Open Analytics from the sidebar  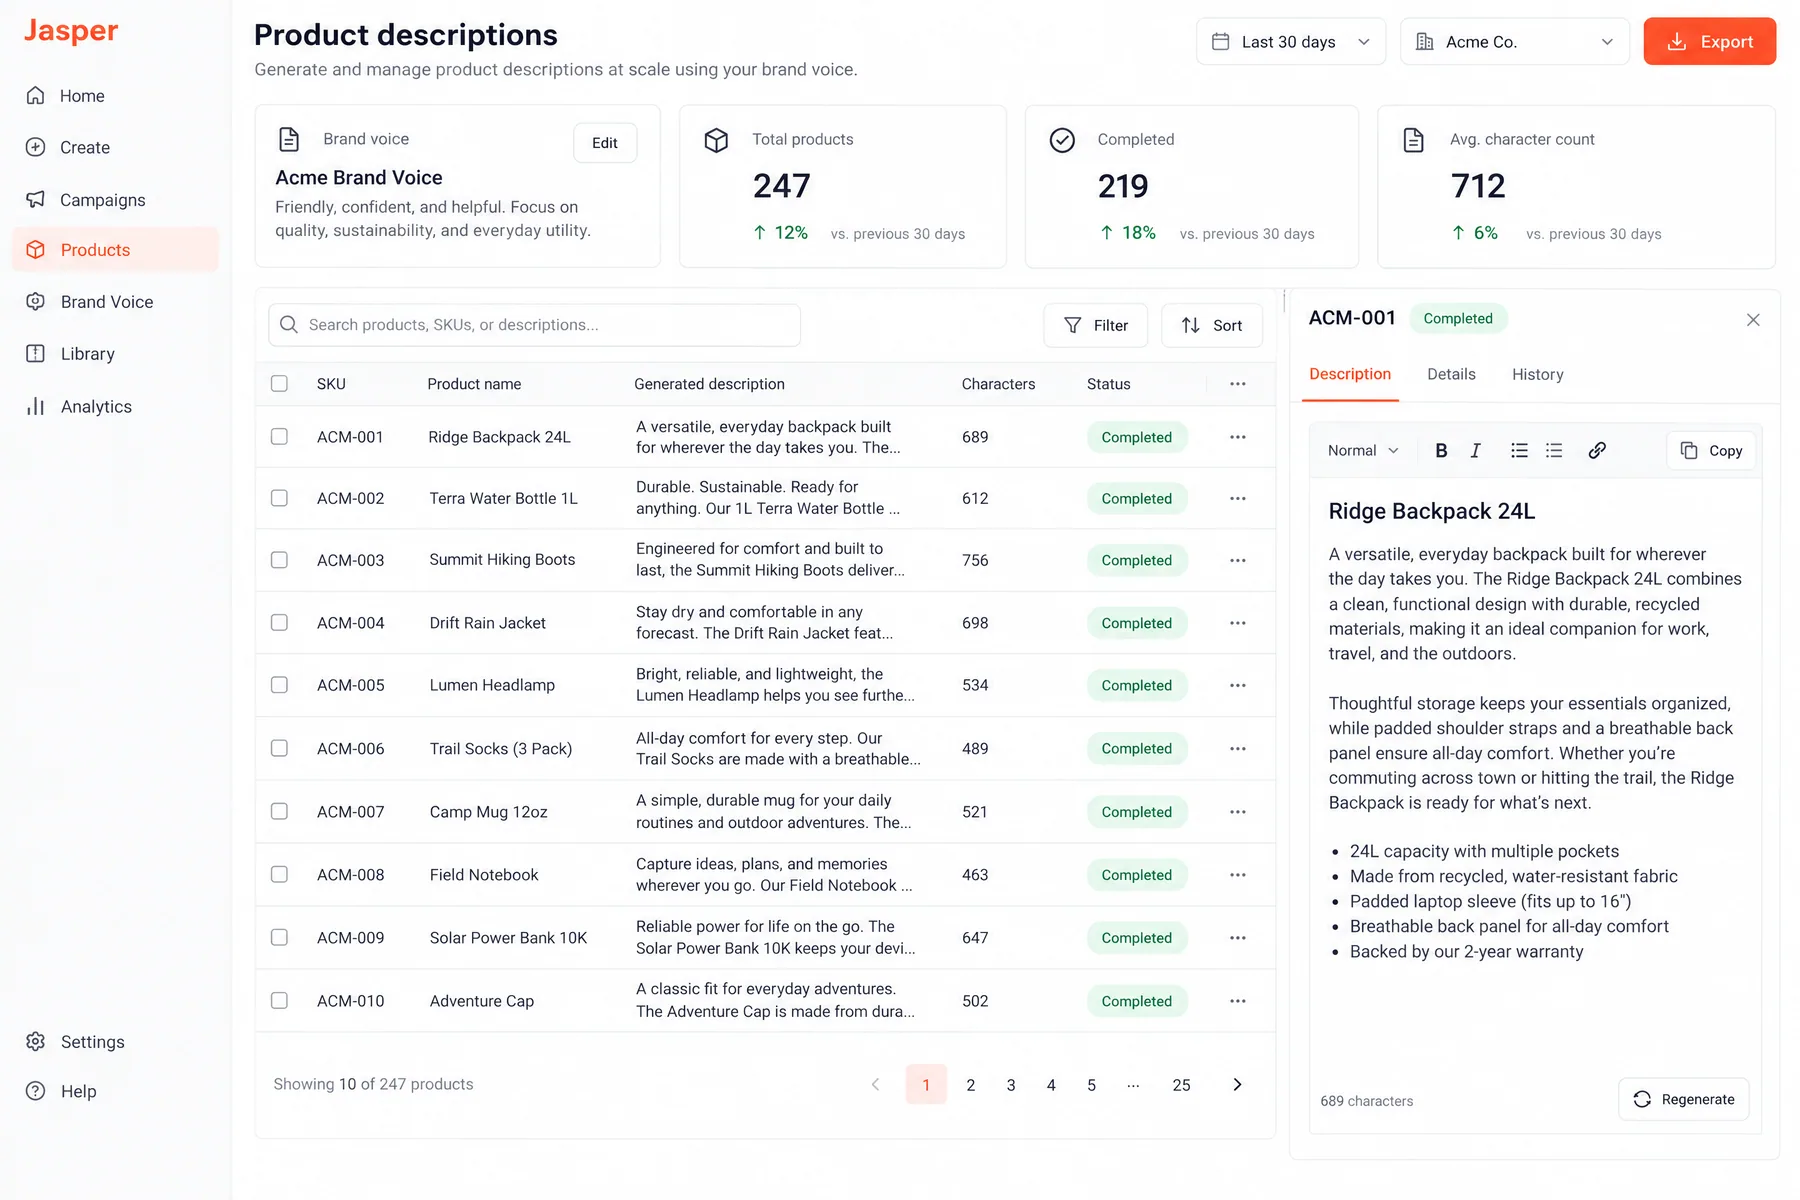pyautogui.click(x=115, y=407)
